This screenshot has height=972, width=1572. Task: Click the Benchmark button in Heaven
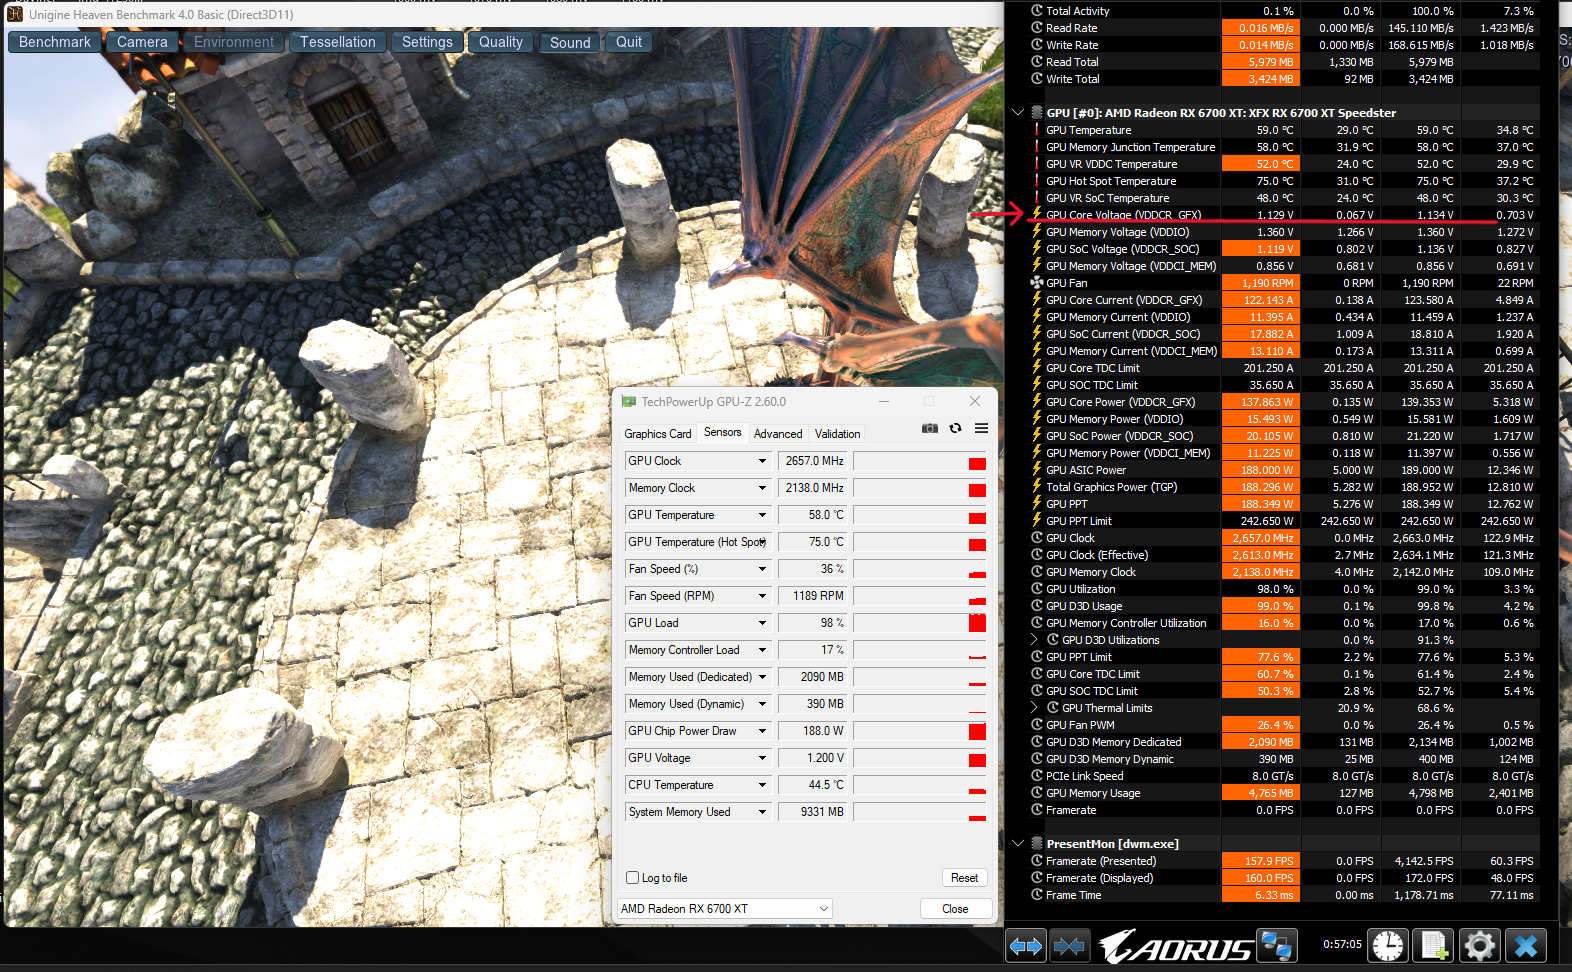(55, 42)
